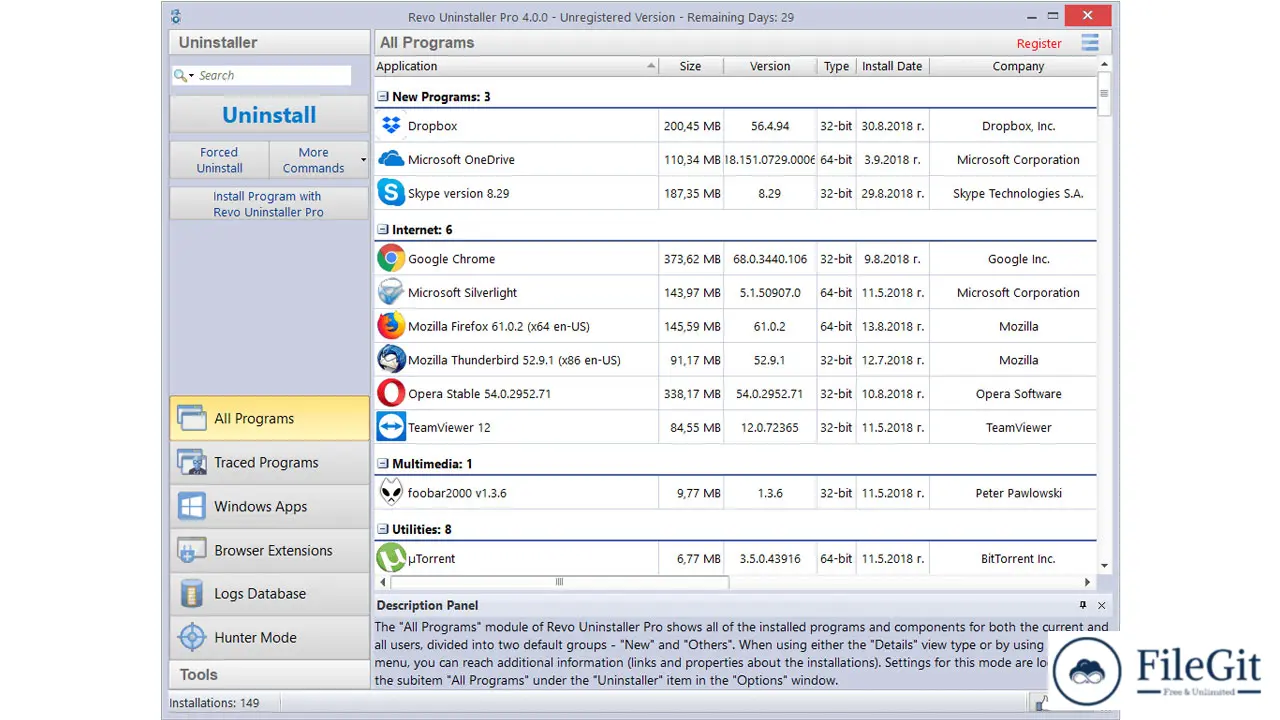Click the Hunter Mode crosshair icon
Viewport: 1280px width, 720px height.
(x=192, y=637)
